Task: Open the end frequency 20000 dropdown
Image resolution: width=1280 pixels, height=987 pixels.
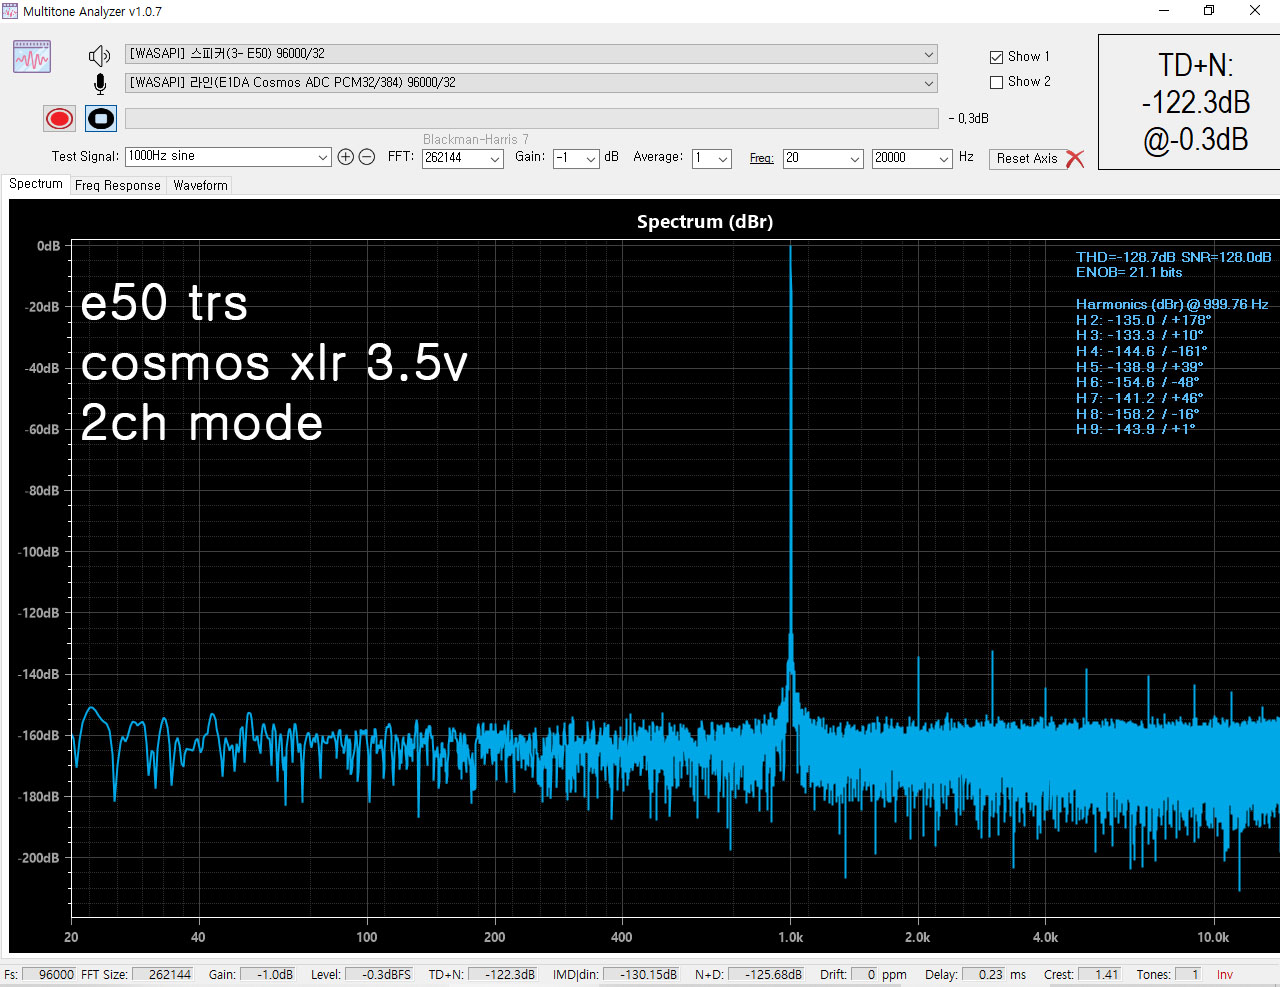Action: [912, 158]
